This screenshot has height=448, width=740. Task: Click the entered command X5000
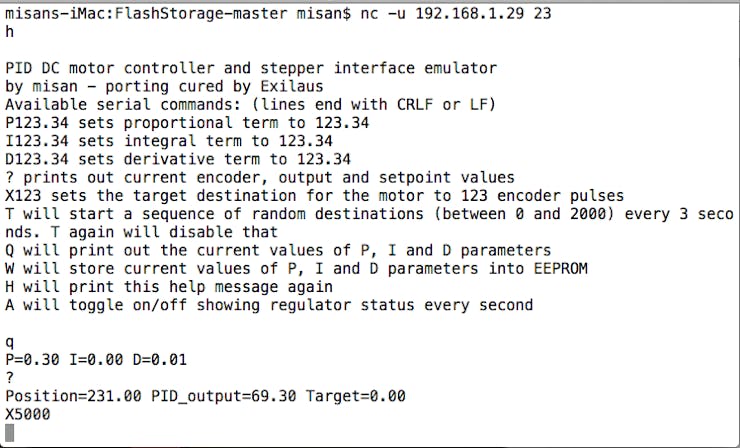(28, 414)
